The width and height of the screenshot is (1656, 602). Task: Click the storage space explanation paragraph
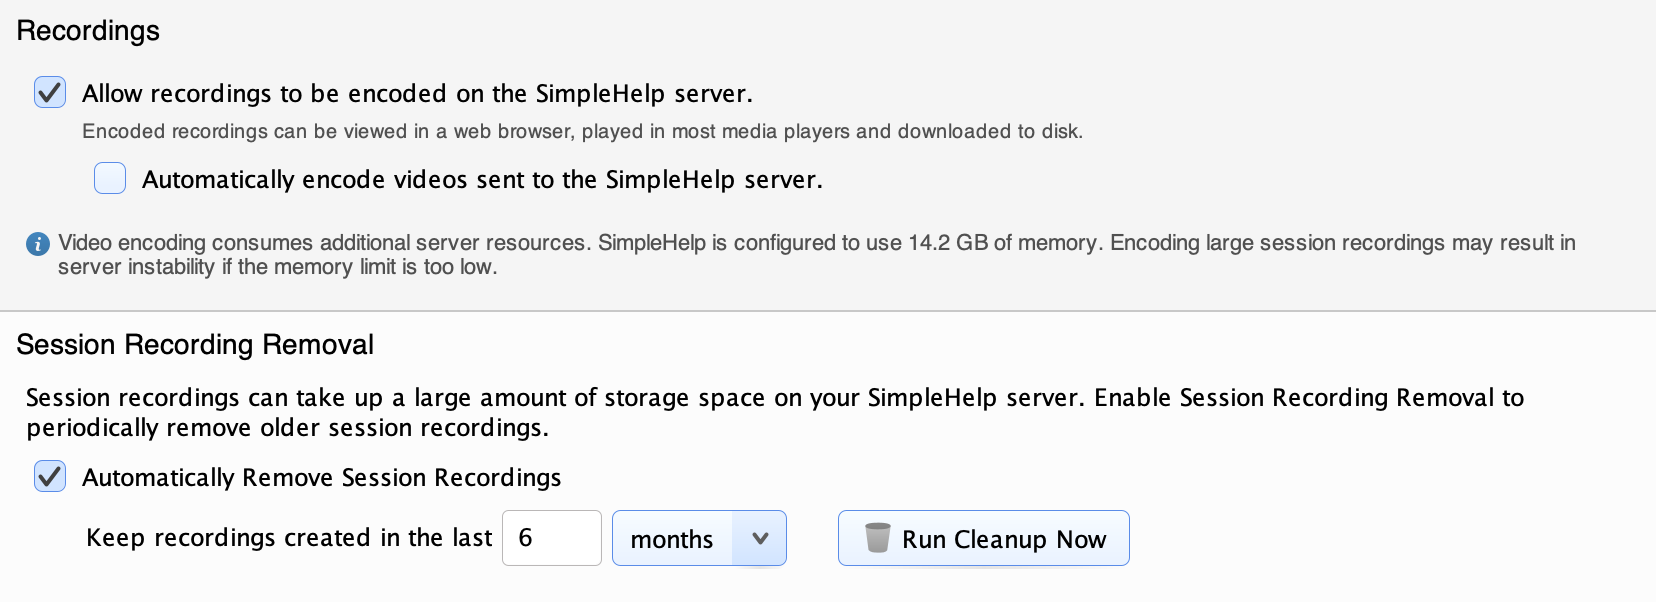(775, 413)
